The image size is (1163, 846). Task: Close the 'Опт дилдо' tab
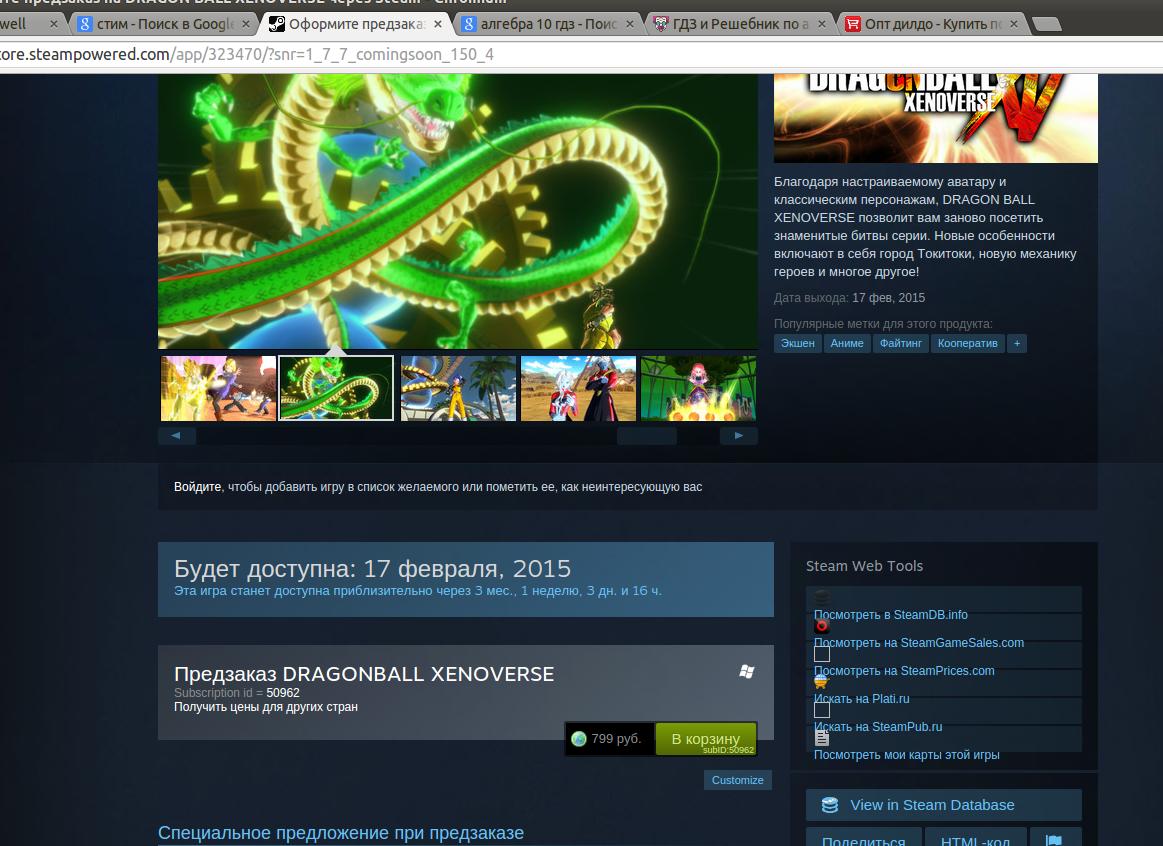pyautogui.click(x=1014, y=24)
